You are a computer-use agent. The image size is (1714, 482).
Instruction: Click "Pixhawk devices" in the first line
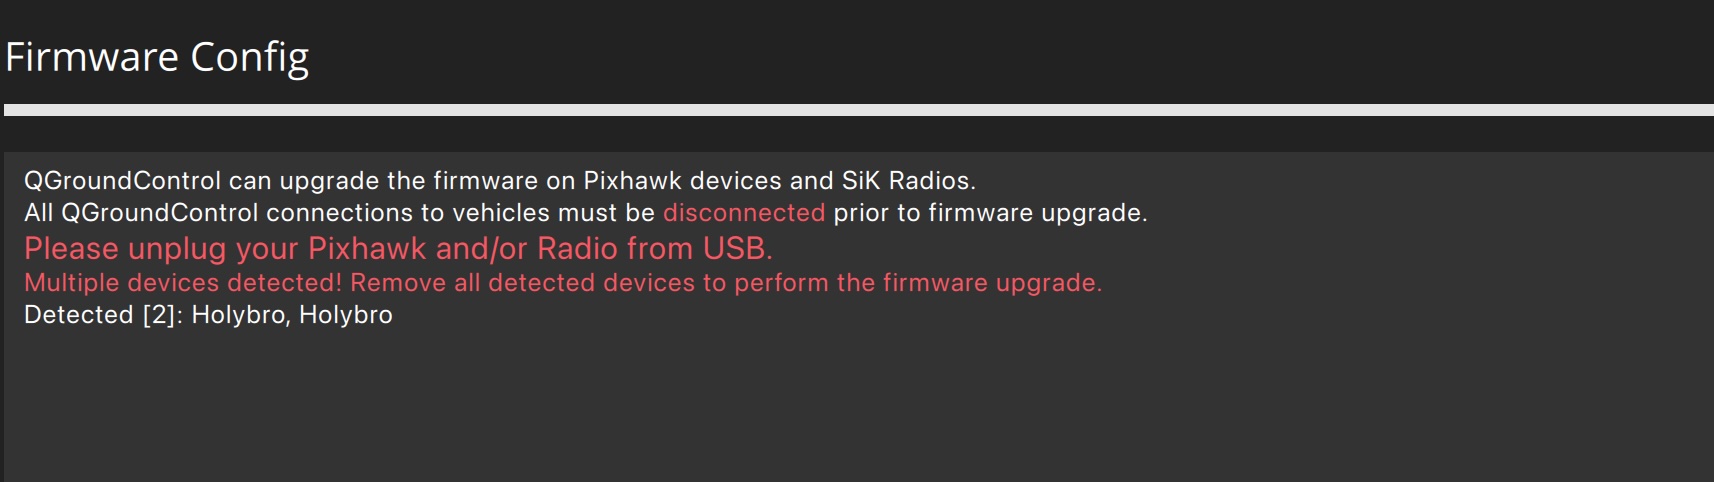682,181
